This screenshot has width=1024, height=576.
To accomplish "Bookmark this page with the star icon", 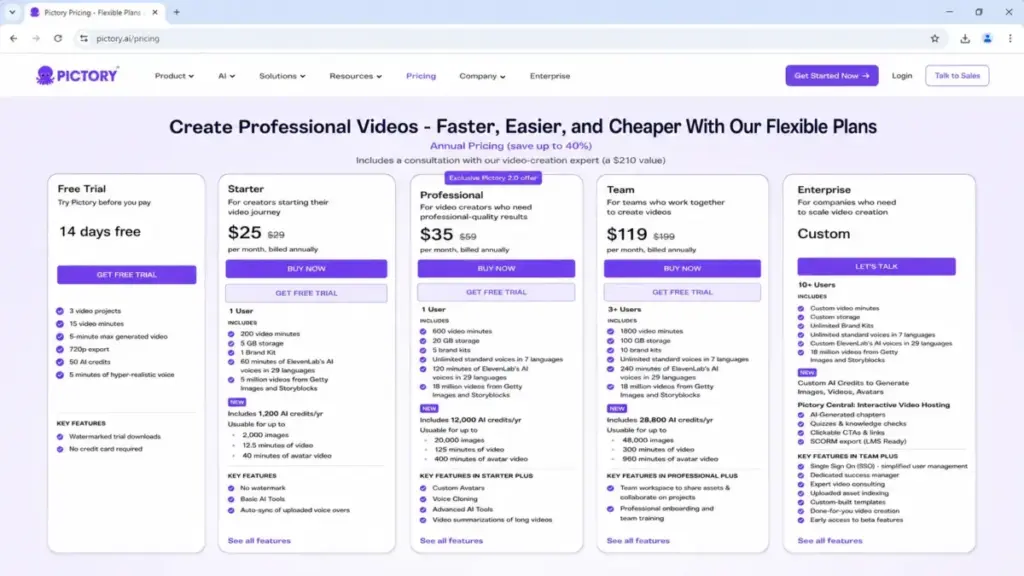I will coord(935,39).
